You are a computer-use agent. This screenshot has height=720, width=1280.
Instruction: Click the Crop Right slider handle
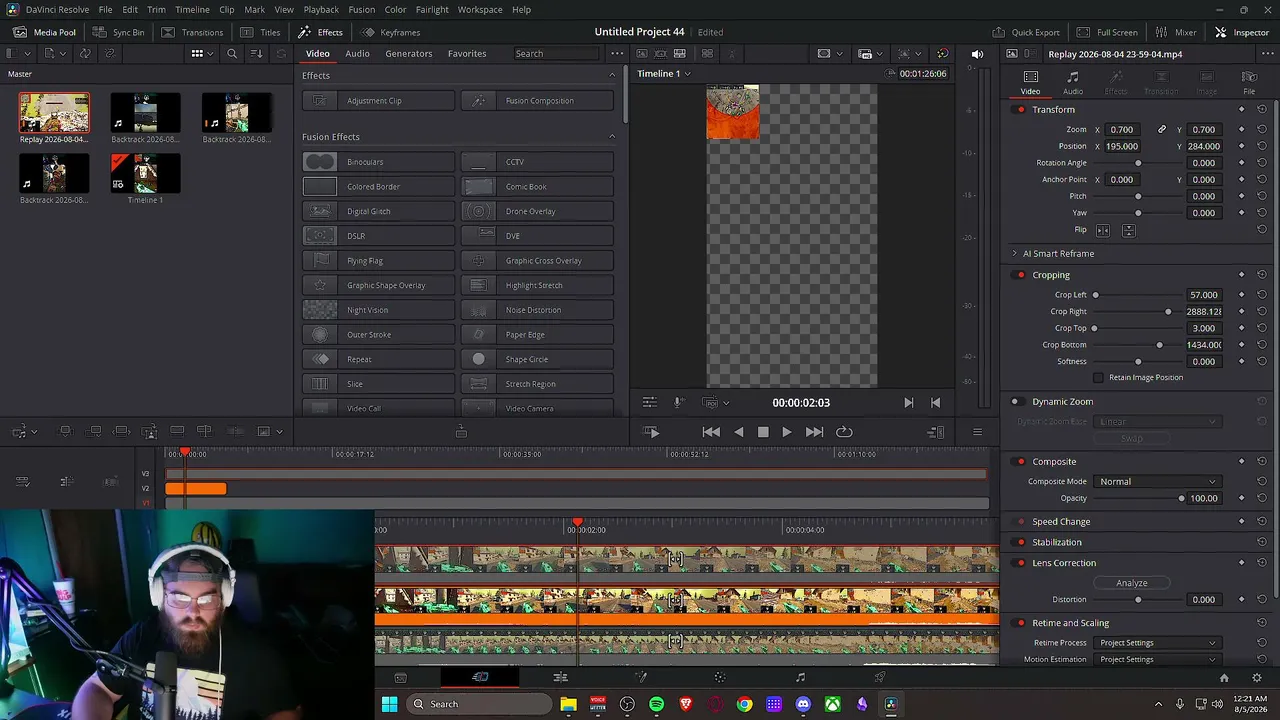tap(1168, 312)
